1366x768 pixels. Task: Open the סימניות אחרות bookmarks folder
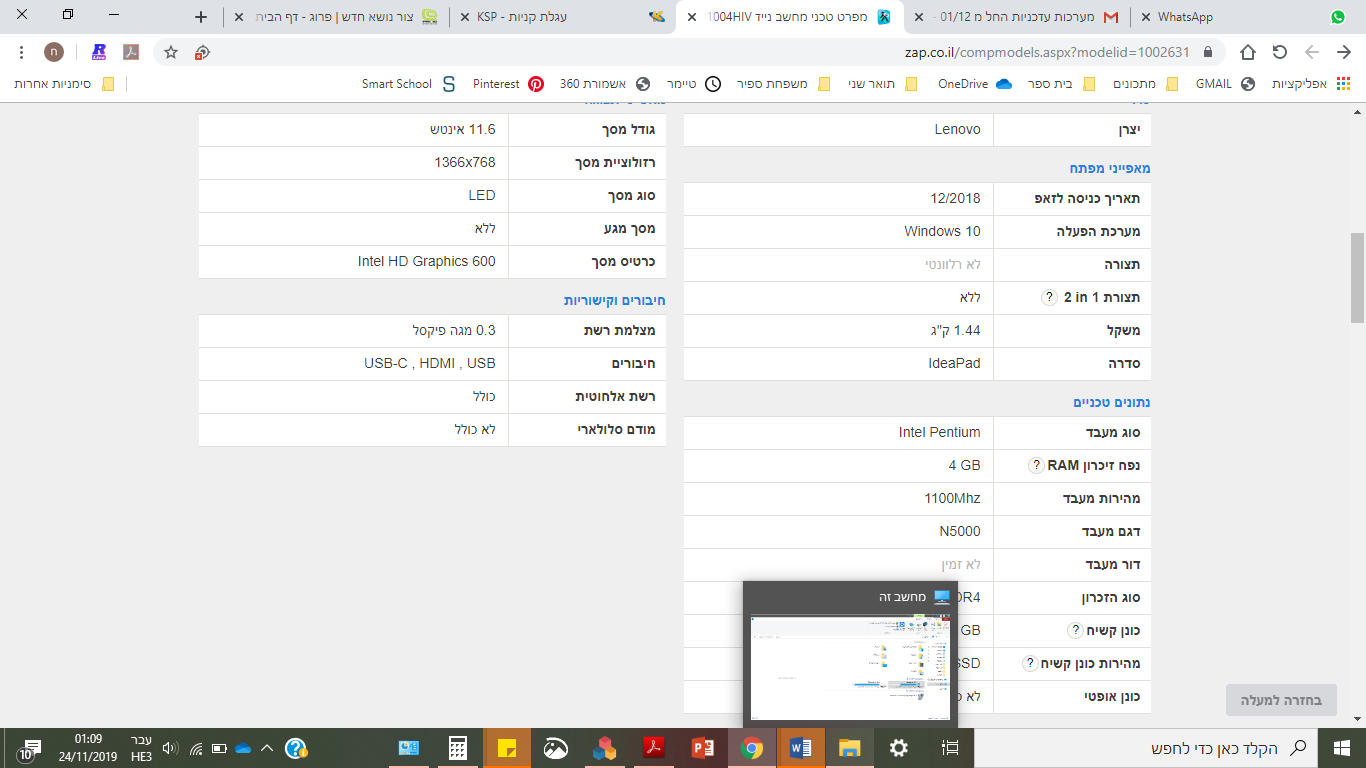tap(64, 84)
